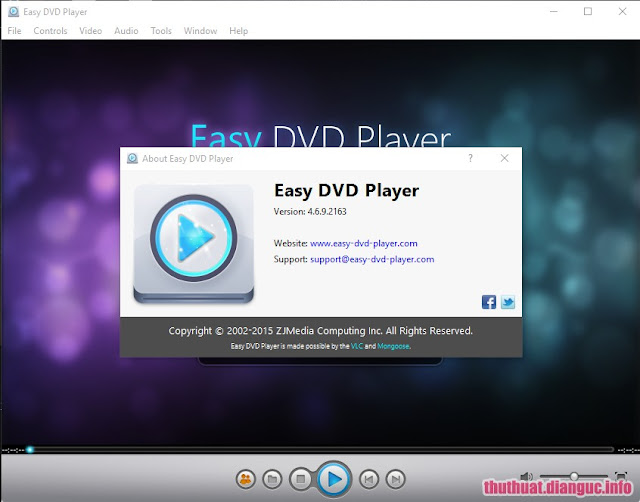Click the support@easy-dvd-player.com email link

point(372,260)
